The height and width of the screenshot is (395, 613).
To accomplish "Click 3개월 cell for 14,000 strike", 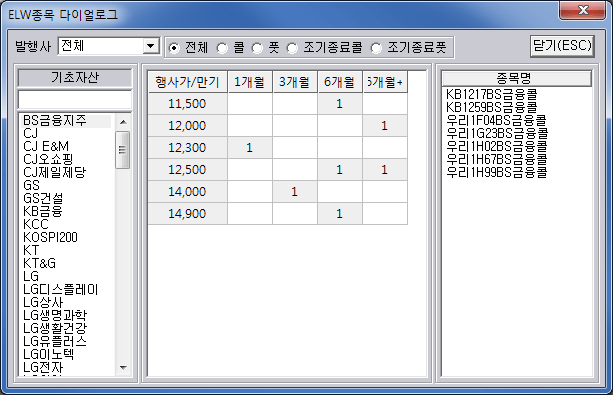I will coord(295,192).
